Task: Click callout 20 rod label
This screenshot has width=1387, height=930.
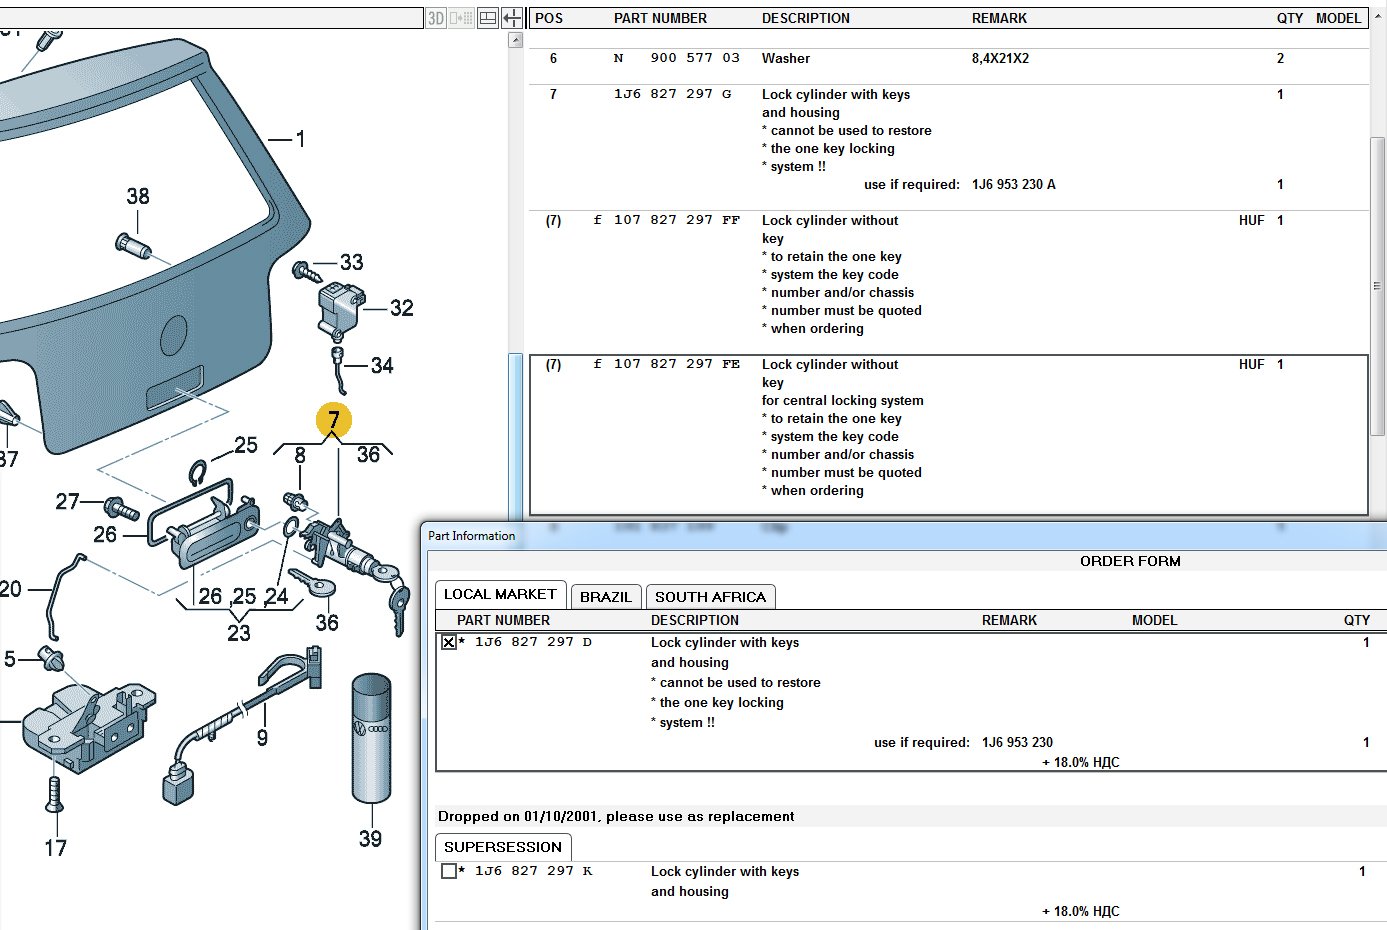Action: point(10,589)
